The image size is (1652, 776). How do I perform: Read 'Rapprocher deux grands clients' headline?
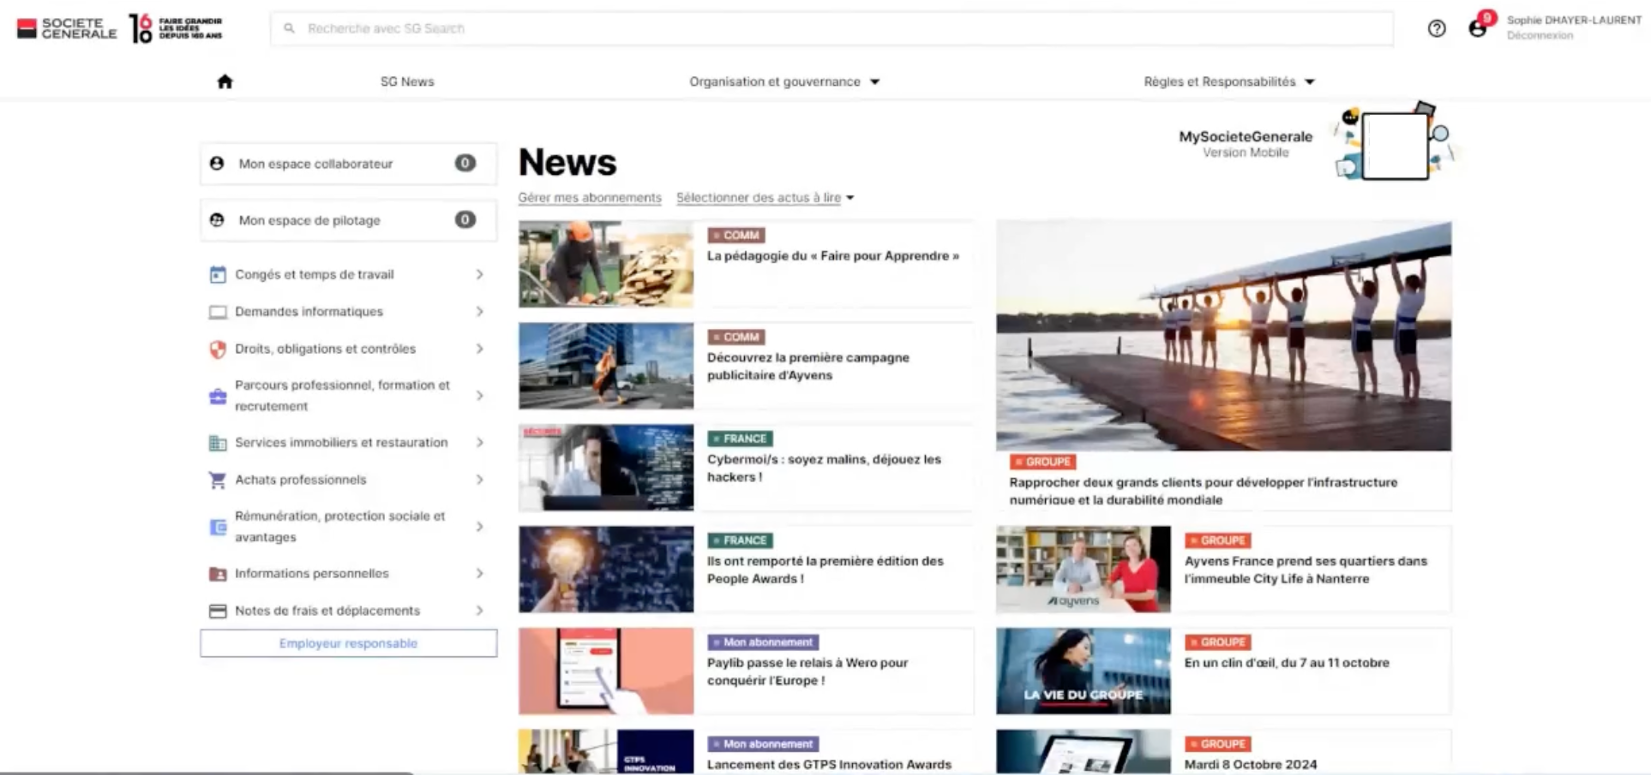(1203, 491)
